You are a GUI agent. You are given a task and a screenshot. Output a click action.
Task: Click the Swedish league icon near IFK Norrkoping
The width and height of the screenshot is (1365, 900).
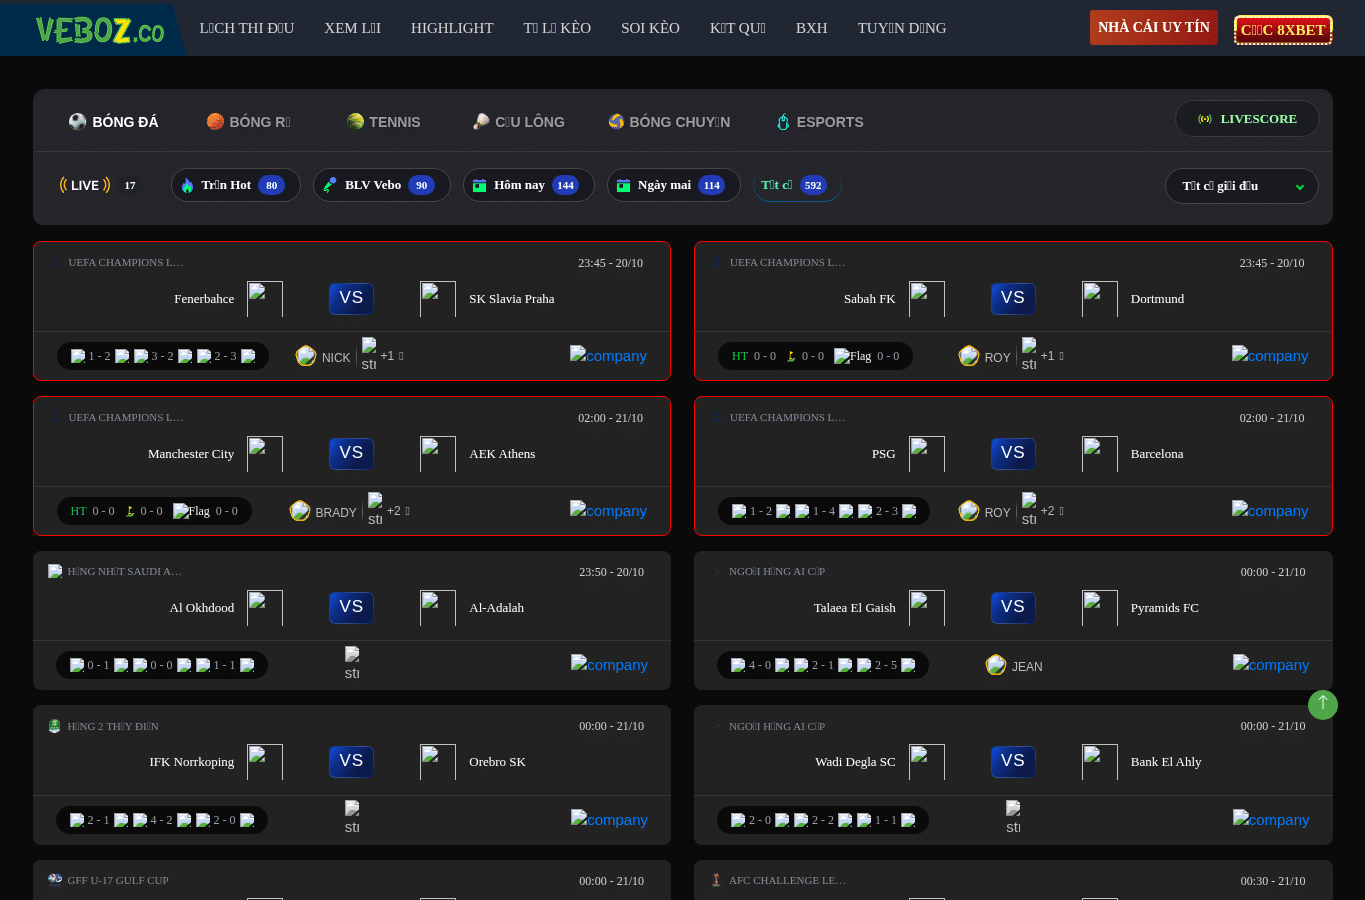pos(55,726)
